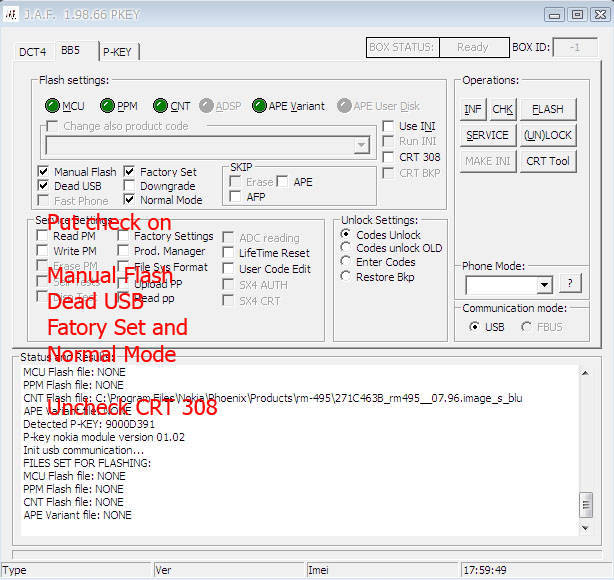This screenshot has width=614, height=580.
Task: Click the (UN)LOCK button
Action: pyautogui.click(x=548, y=135)
